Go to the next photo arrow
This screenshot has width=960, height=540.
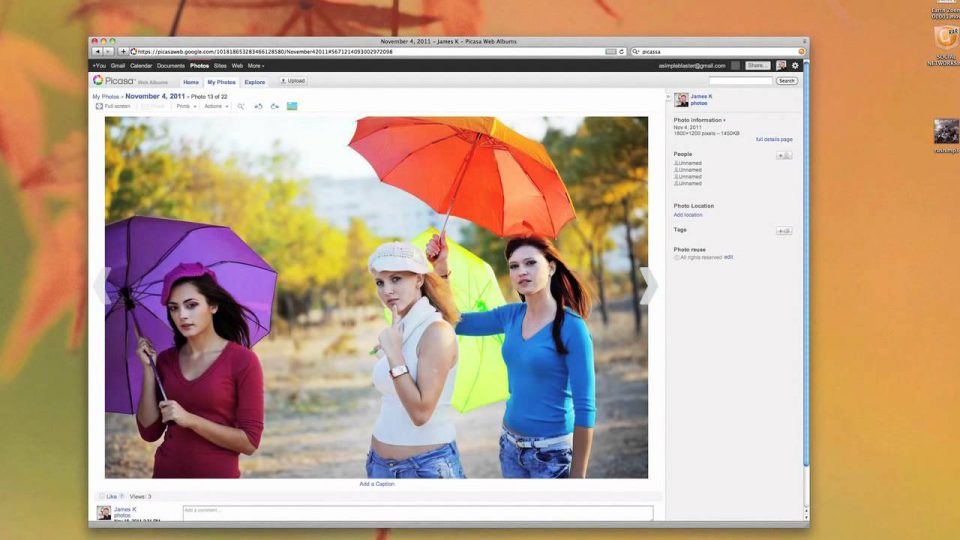coord(648,286)
